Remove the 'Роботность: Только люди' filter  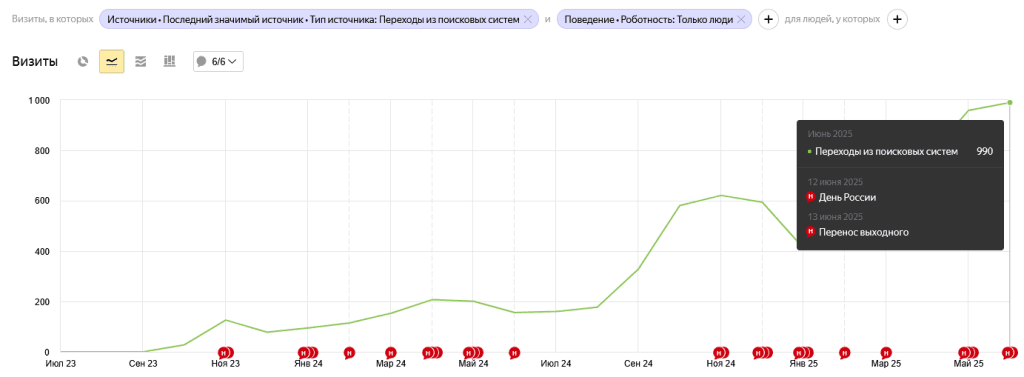coord(741,20)
